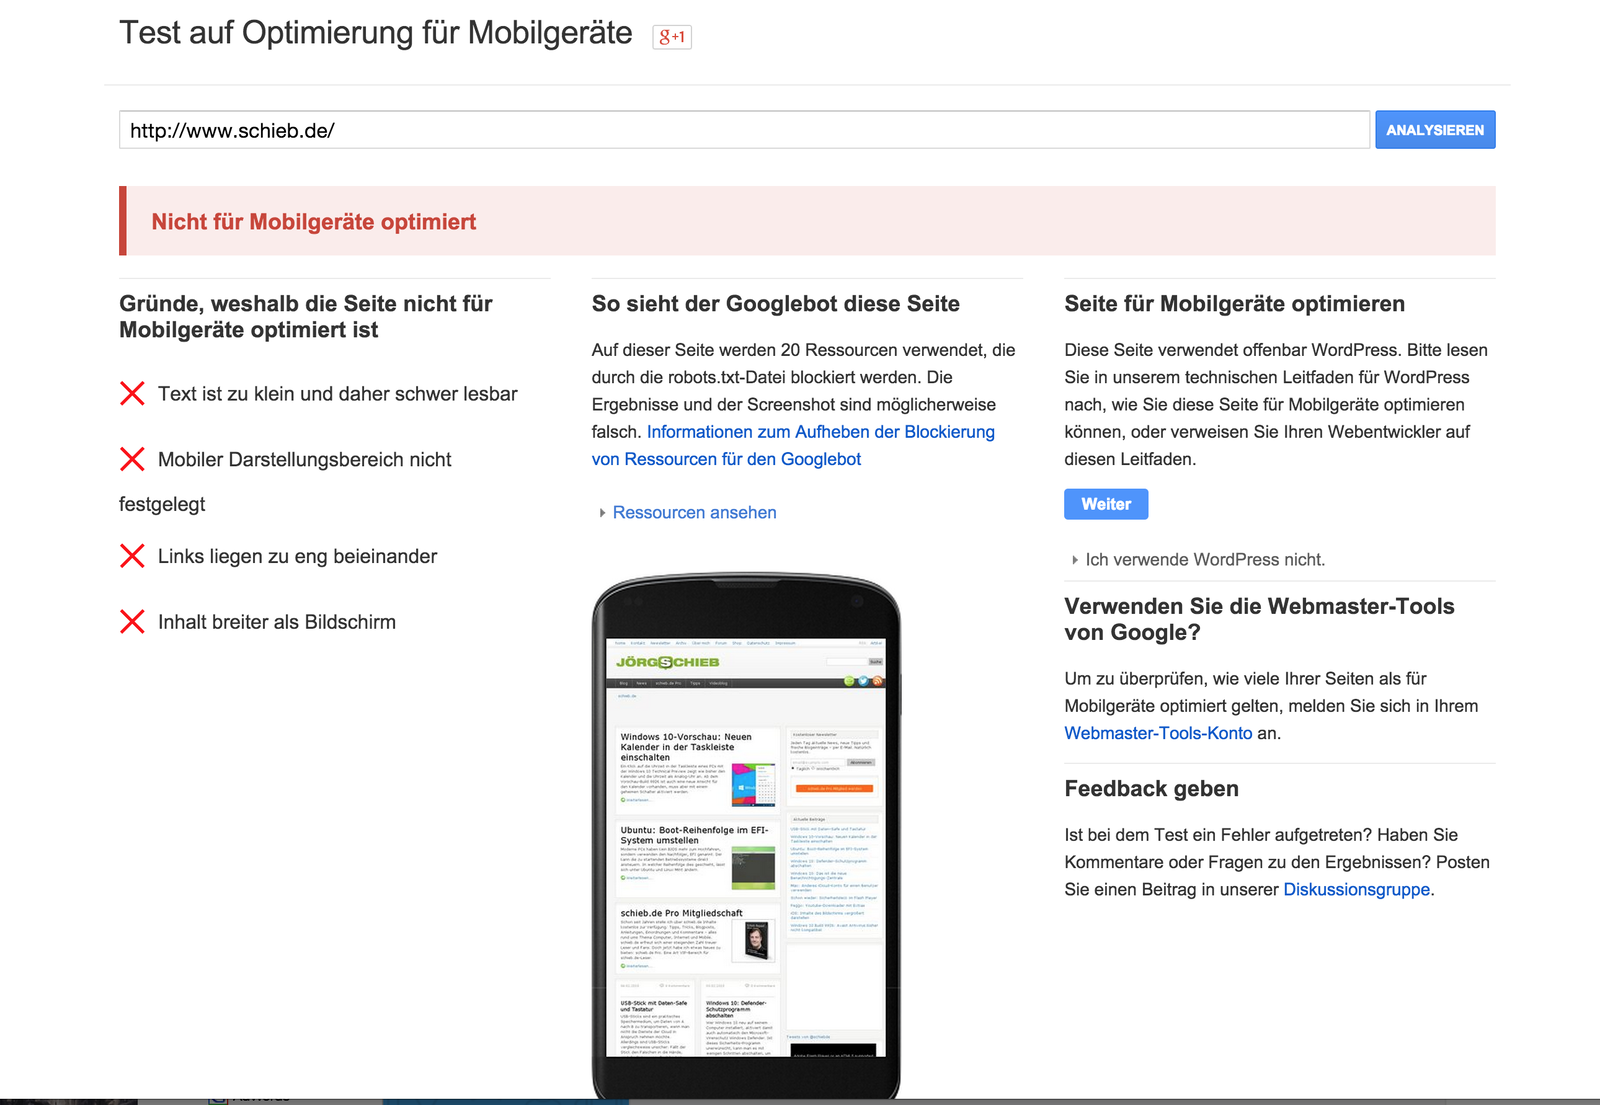This screenshot has width=1600, height=1105.
Task: Click Twitter icon in the phone preview header
Action: [863, 681]
